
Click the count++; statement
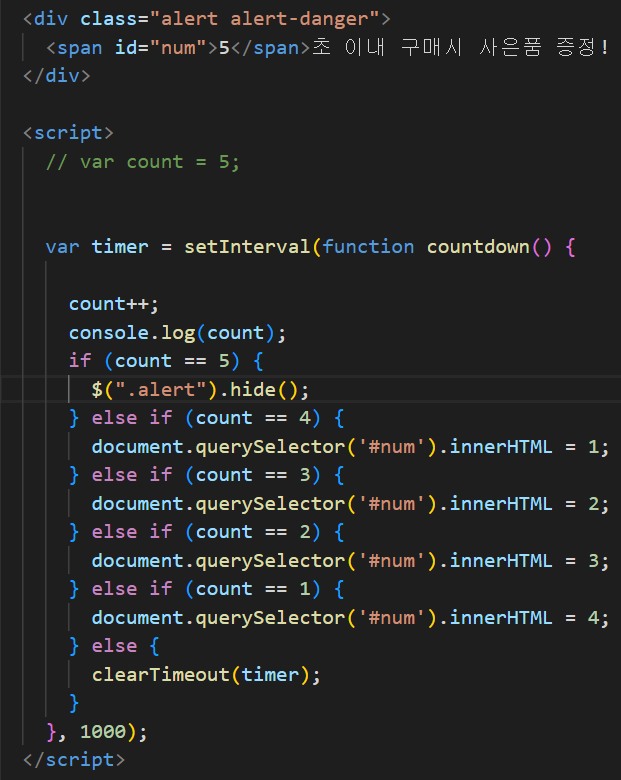[114, 303]
